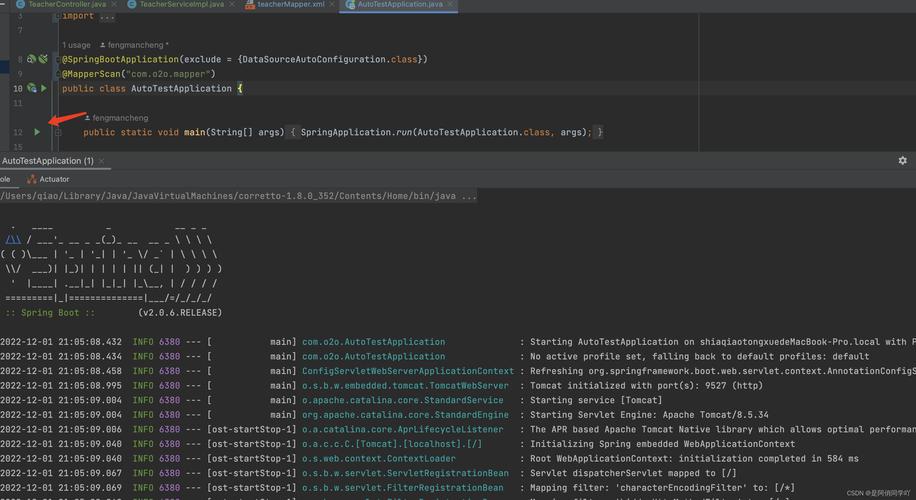Expand folded main method body on line 12
Viewport: 916px width, 500px height.
click(x=58, y=133)
